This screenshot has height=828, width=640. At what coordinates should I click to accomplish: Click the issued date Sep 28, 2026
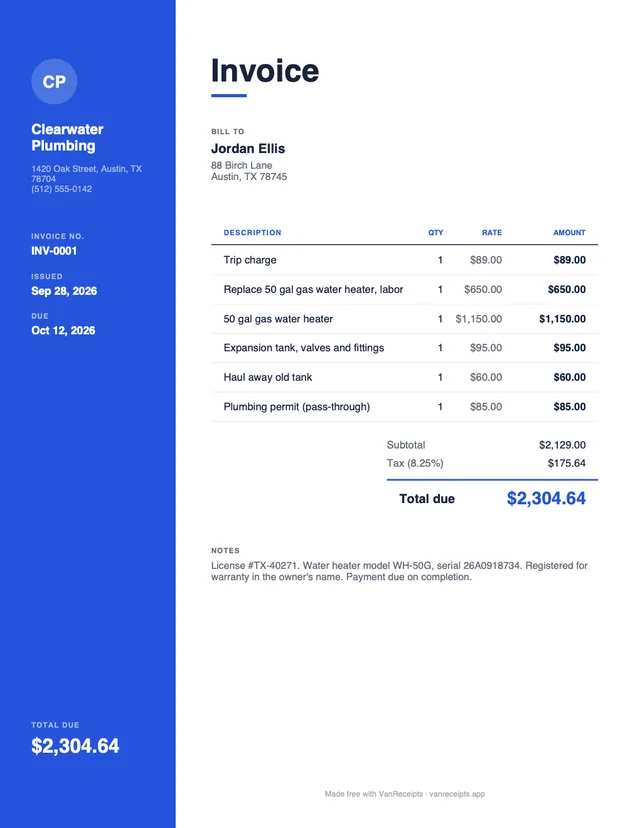[x=64, y=291]
